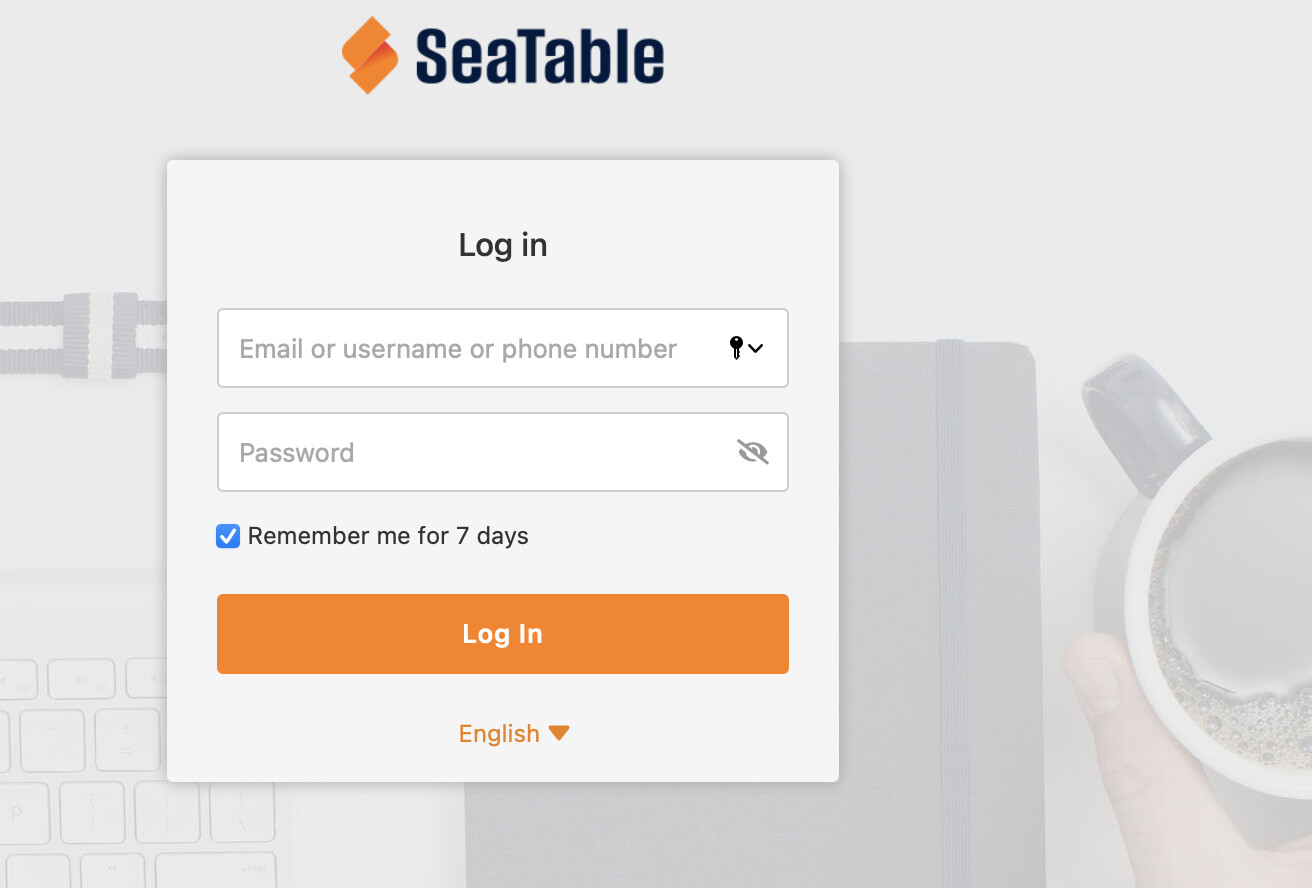
Task: Click the crossed-out eye icon in Password field
Action: (x=753, y=452)
